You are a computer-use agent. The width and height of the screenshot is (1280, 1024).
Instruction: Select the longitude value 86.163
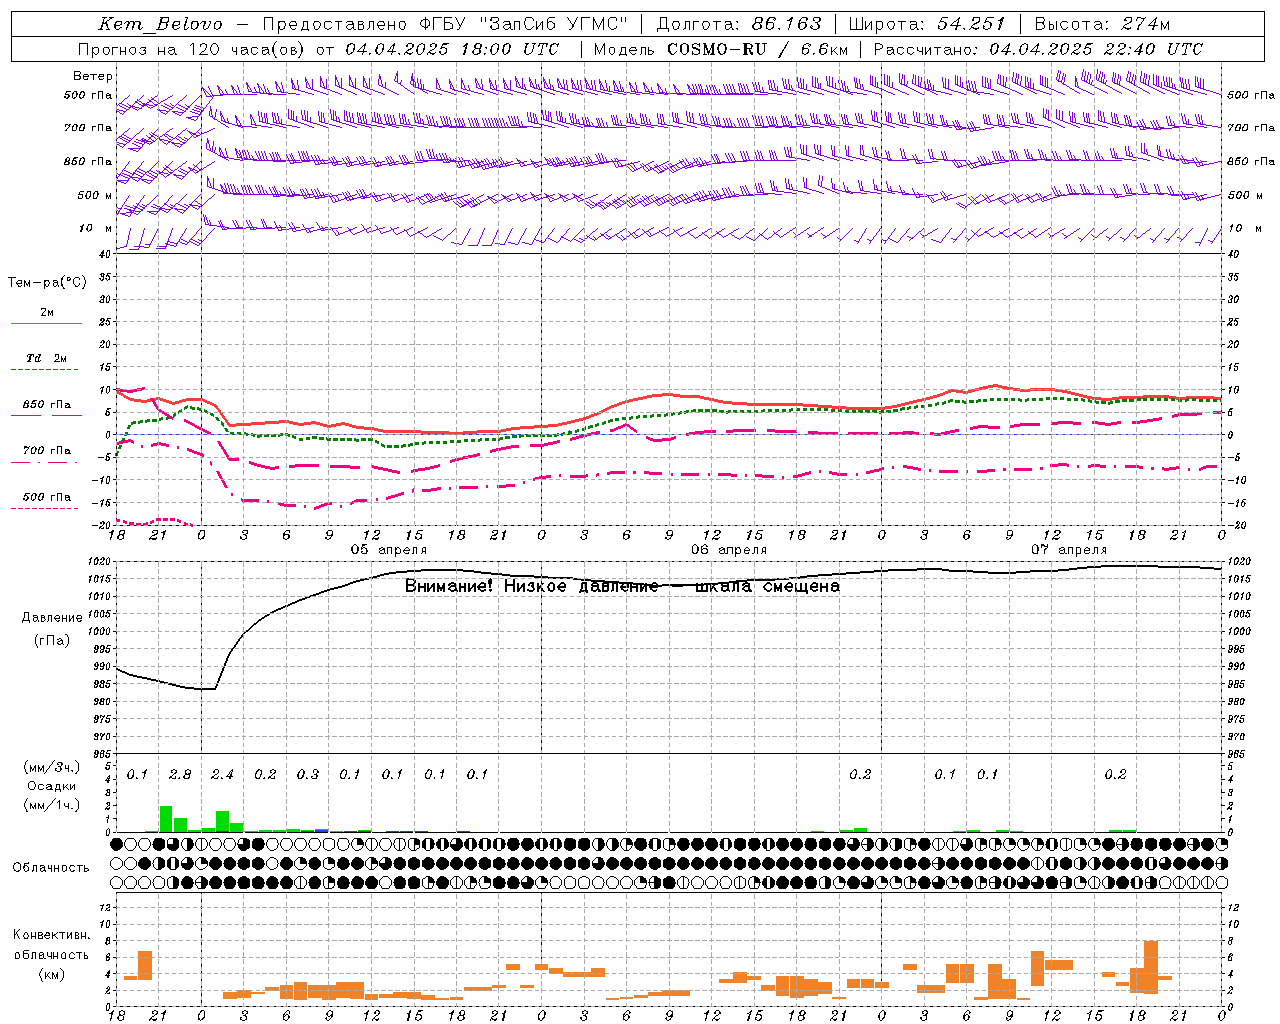[x=786, y=24]
